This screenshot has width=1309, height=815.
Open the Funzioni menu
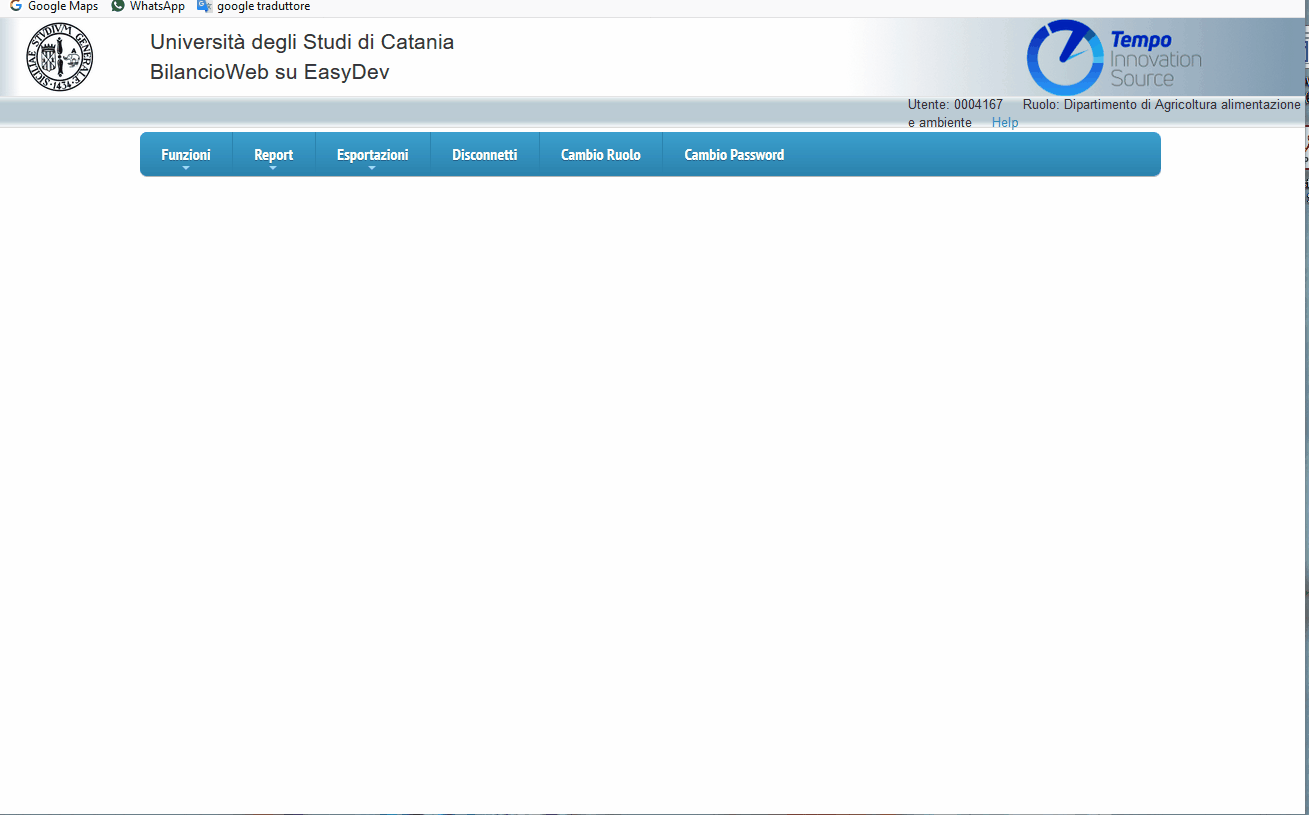pyautogui.click(x=186, y=155)
